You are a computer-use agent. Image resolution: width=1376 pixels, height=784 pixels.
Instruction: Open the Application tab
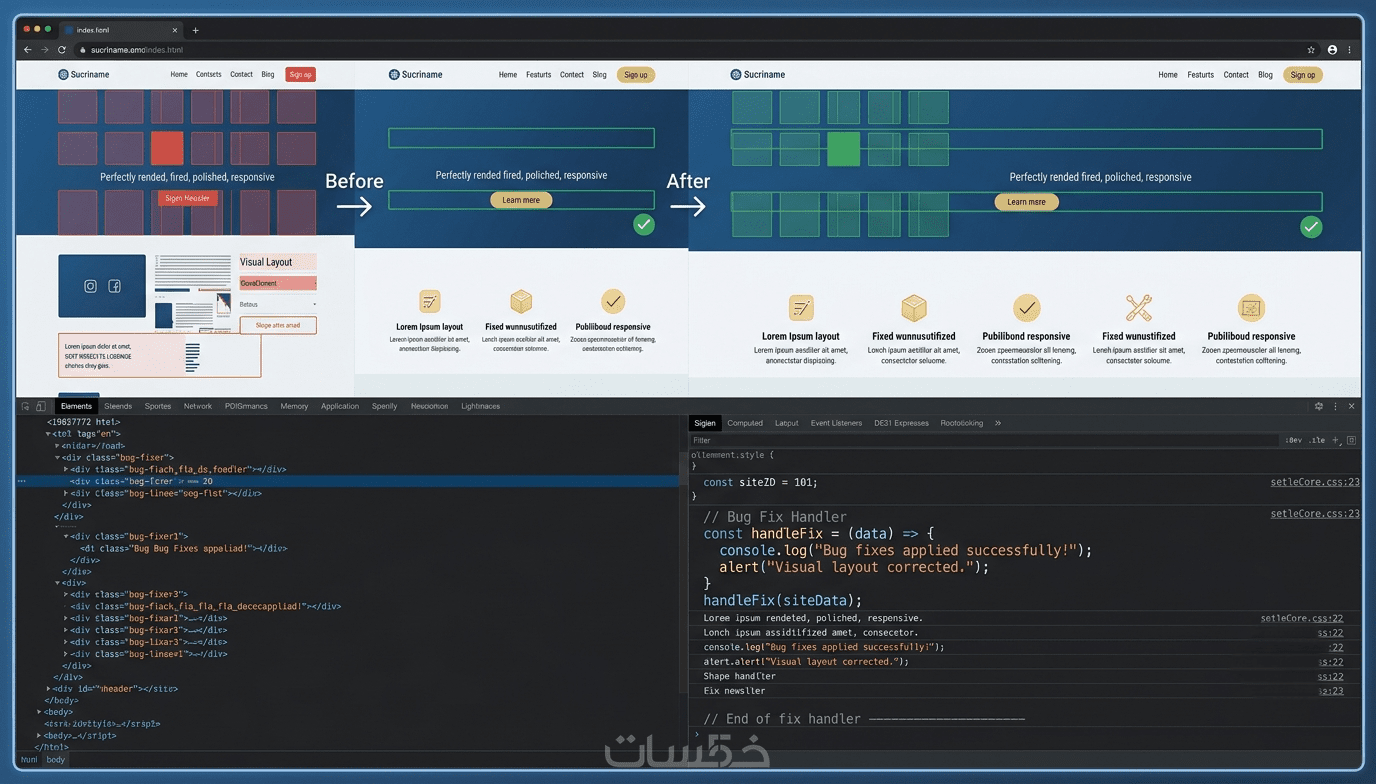[340, 406]
